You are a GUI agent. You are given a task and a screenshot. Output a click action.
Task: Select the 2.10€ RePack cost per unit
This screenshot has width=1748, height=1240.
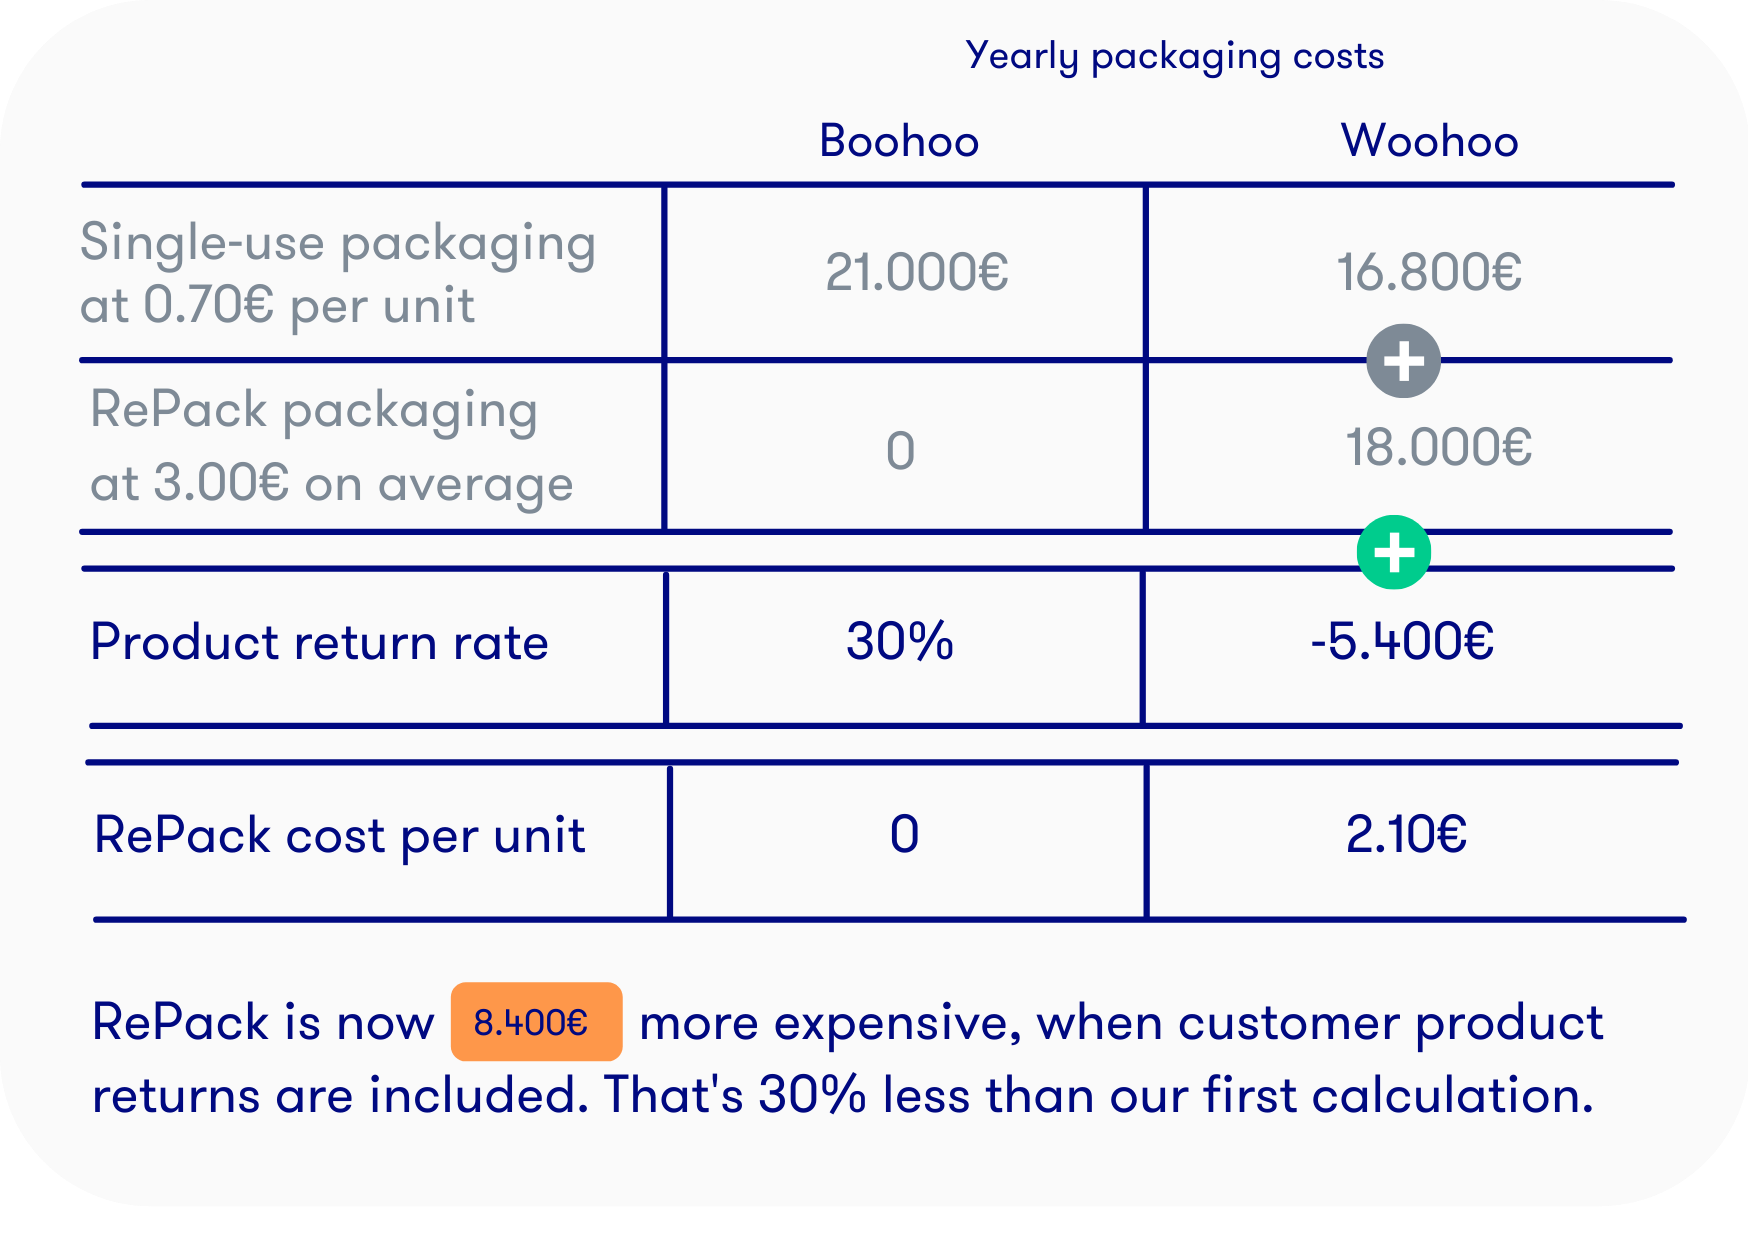tap(1406, 834)
